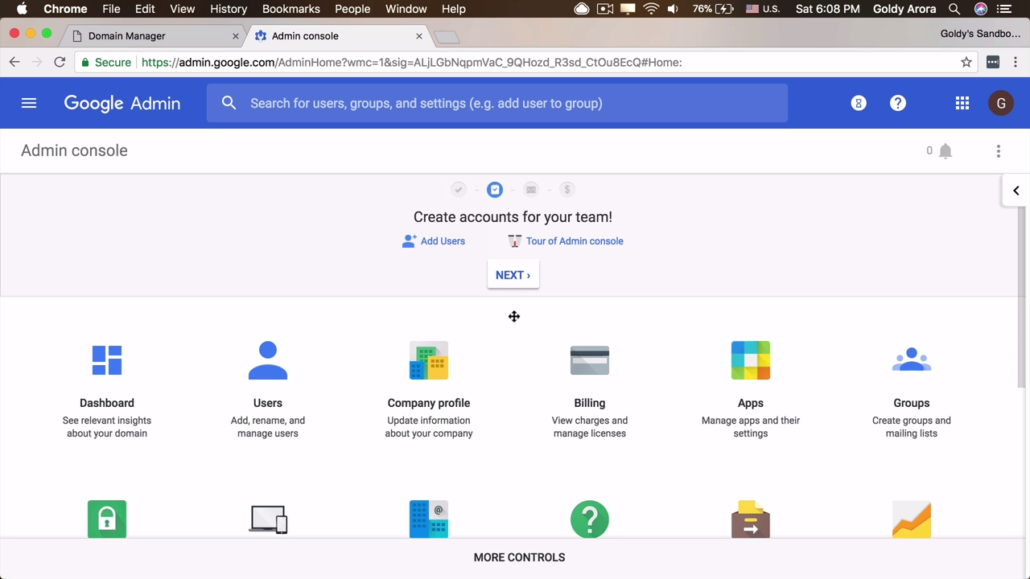Open macOS Spotlight search
1030x579 pixels.
[x=954, y=9]
